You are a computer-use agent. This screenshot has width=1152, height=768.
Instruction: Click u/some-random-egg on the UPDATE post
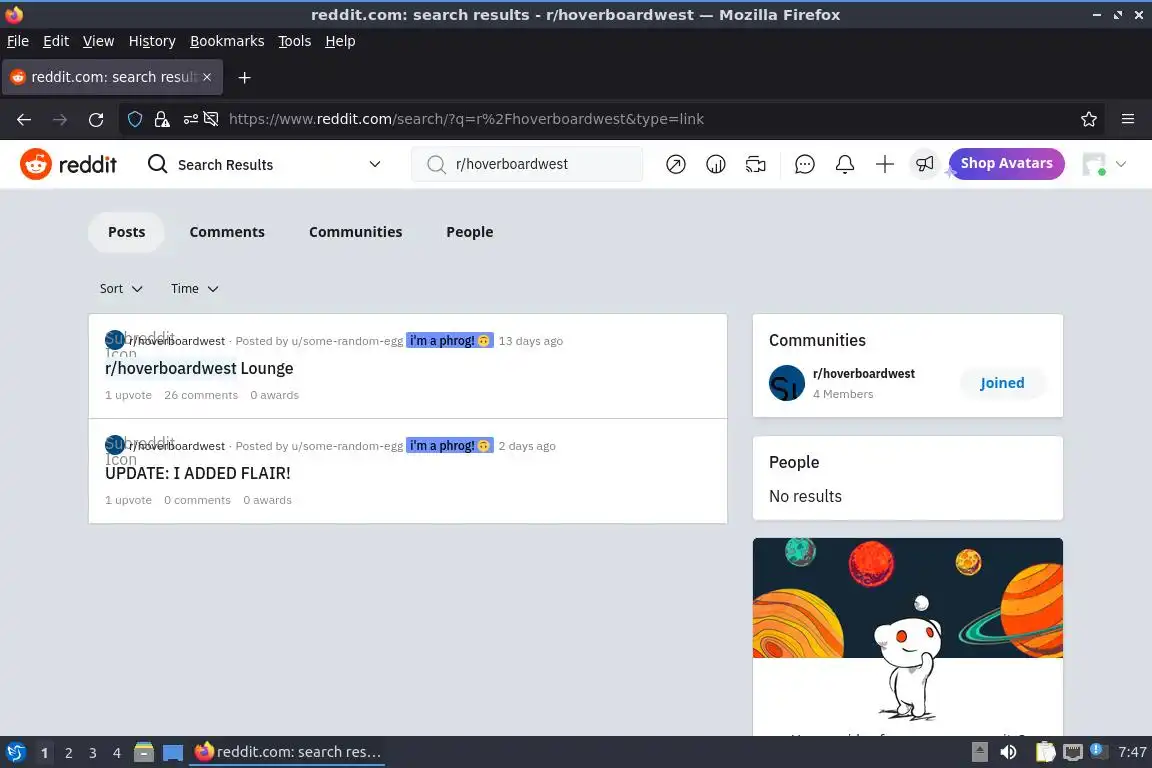(347, 446)
